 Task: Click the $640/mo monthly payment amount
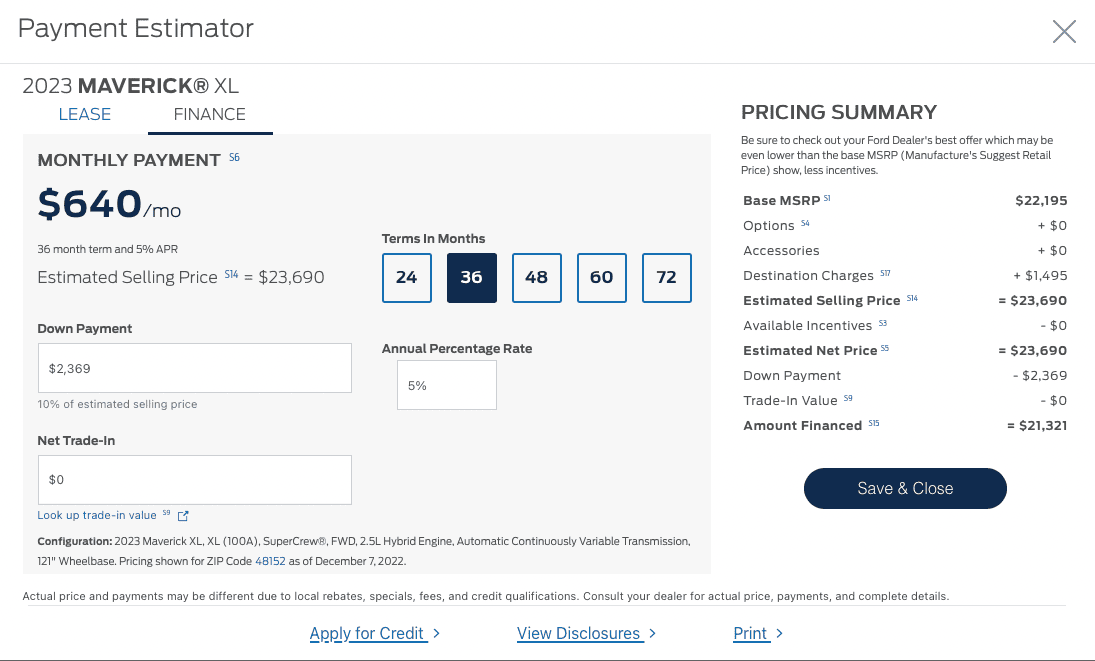pyautogui.click(x=109, y=204)
